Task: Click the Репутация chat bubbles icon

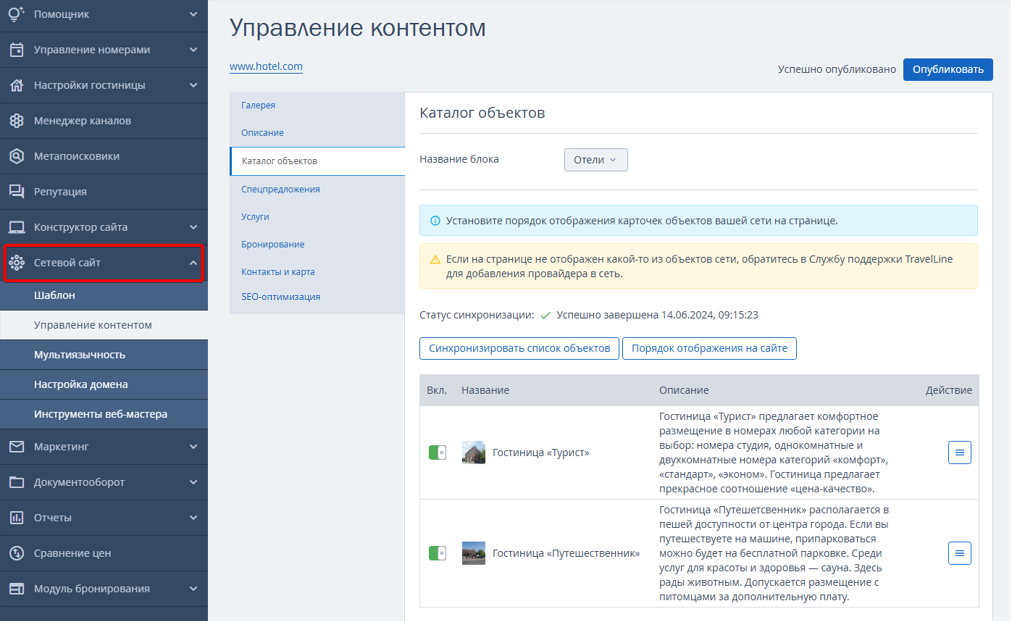Action: [17, 192]
